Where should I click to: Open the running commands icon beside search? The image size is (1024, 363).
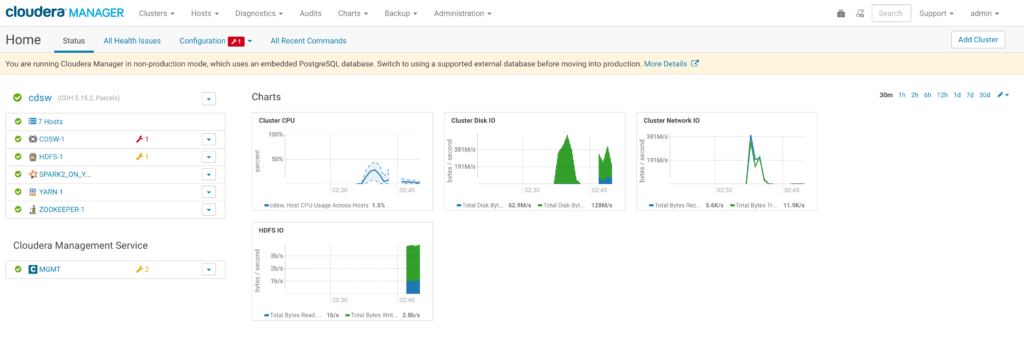[x=859, y=13]
